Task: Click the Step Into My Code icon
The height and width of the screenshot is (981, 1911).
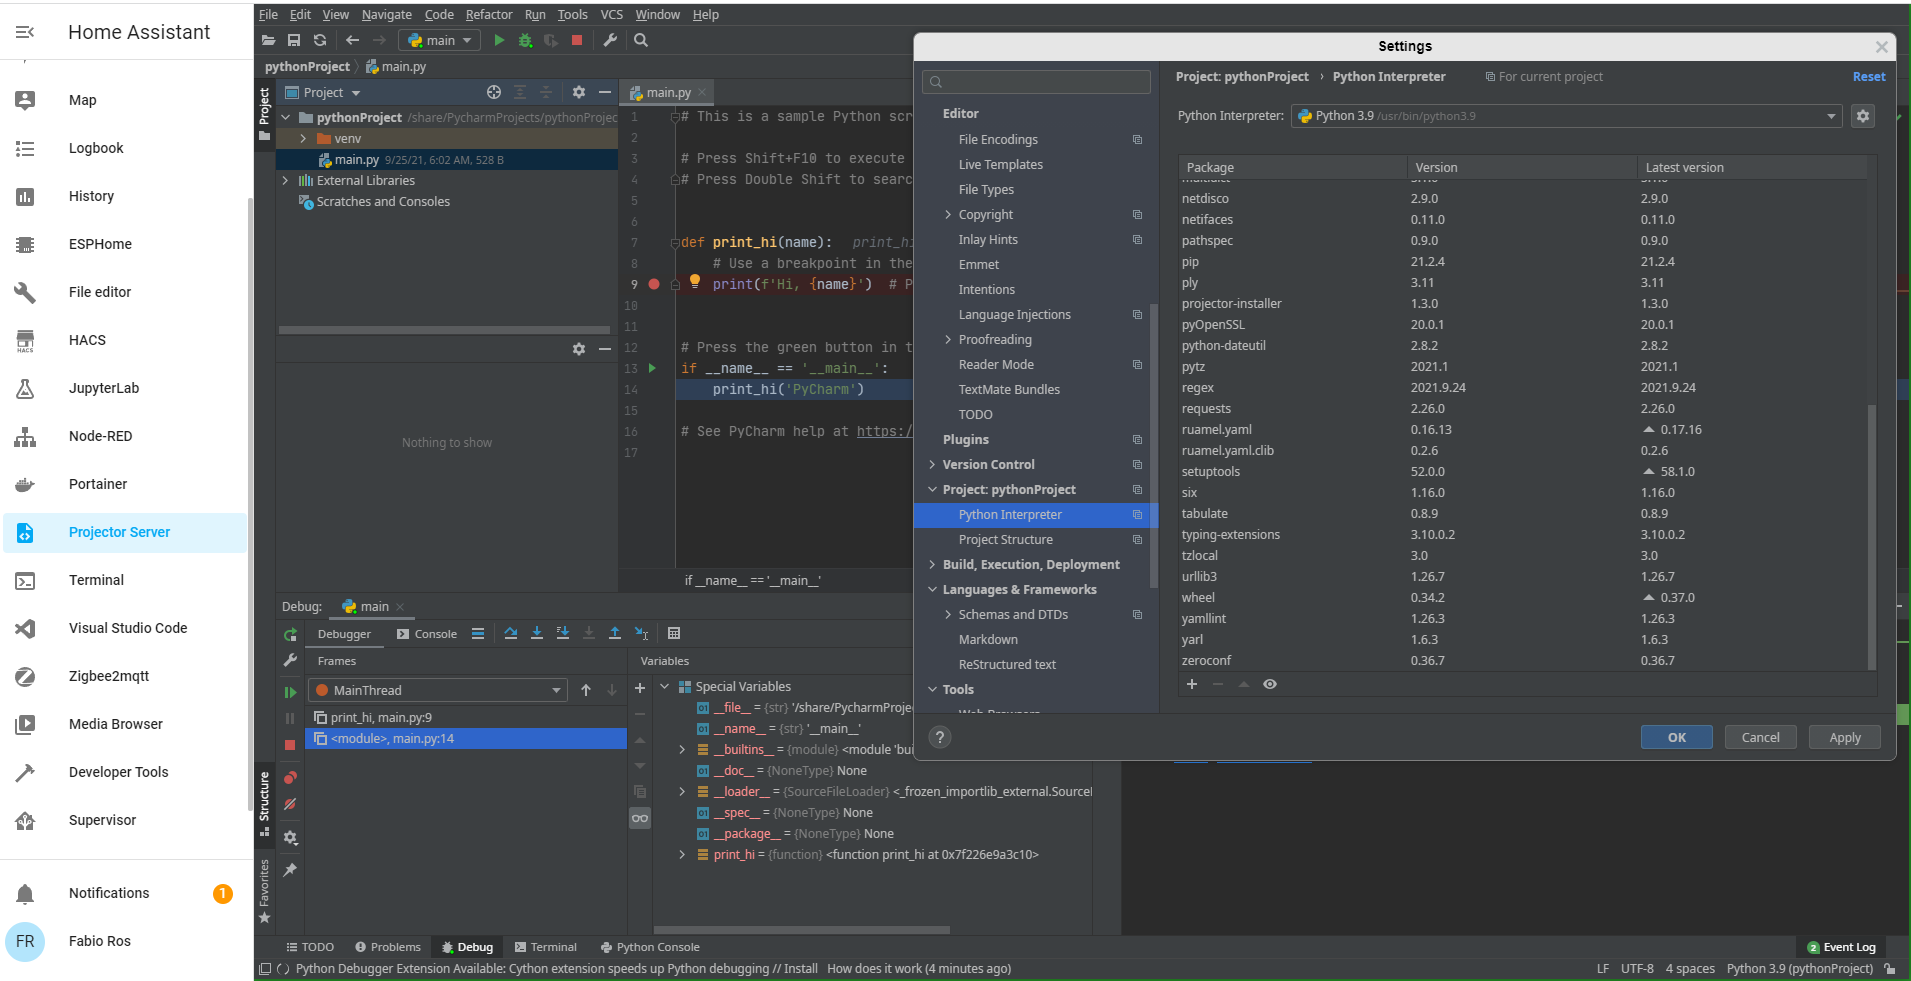Action: (563, 633)
